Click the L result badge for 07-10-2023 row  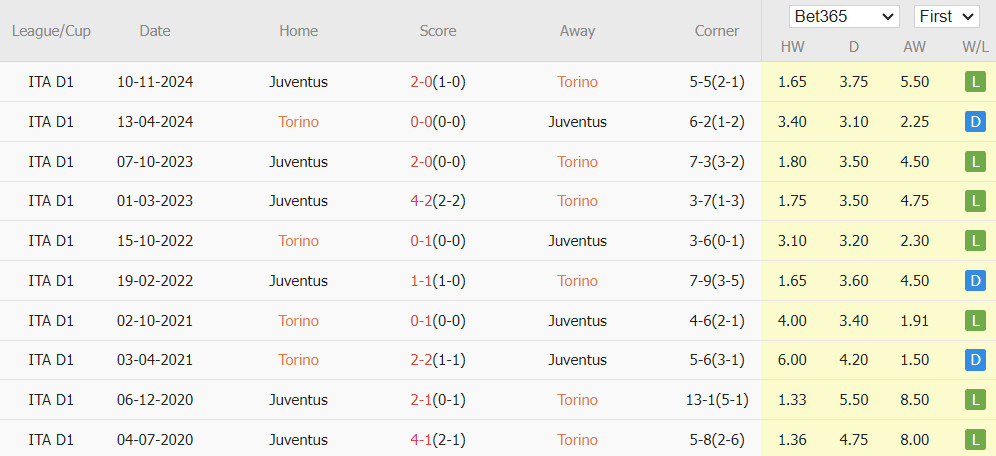[x=975, y=162]
